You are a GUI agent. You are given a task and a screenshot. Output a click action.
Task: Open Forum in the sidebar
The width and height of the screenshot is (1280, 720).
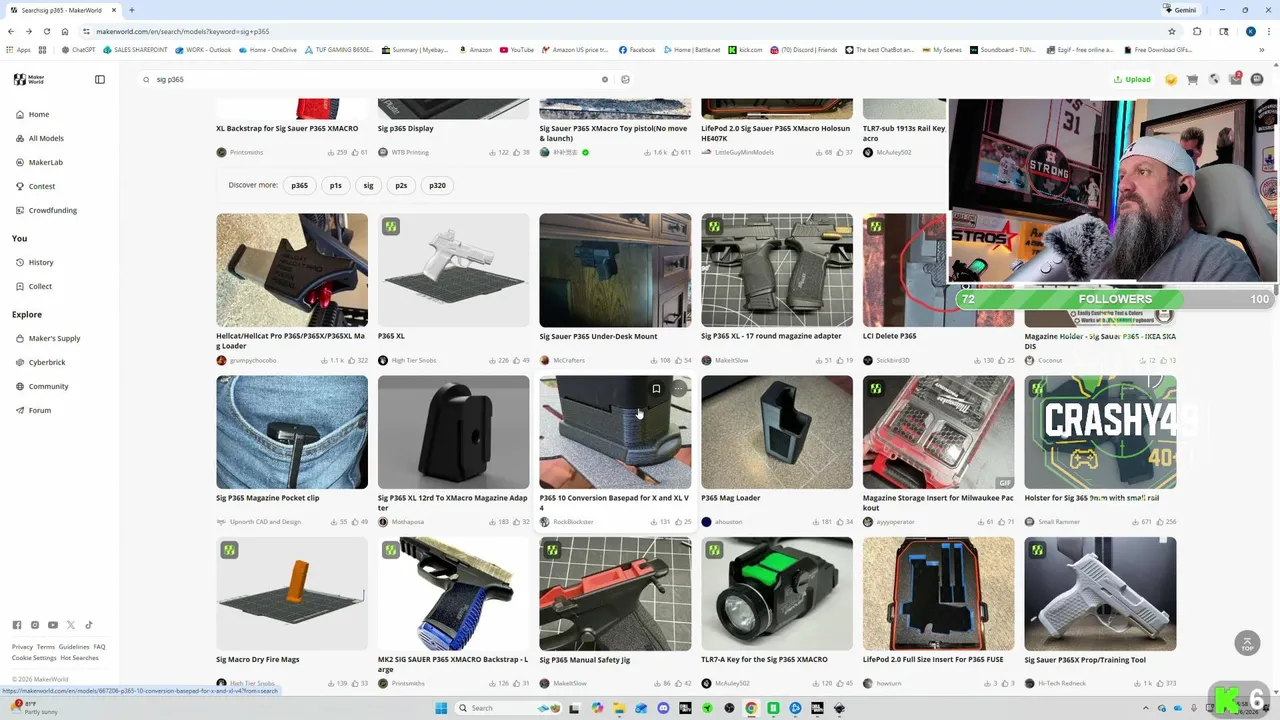[x=39, y=410]
